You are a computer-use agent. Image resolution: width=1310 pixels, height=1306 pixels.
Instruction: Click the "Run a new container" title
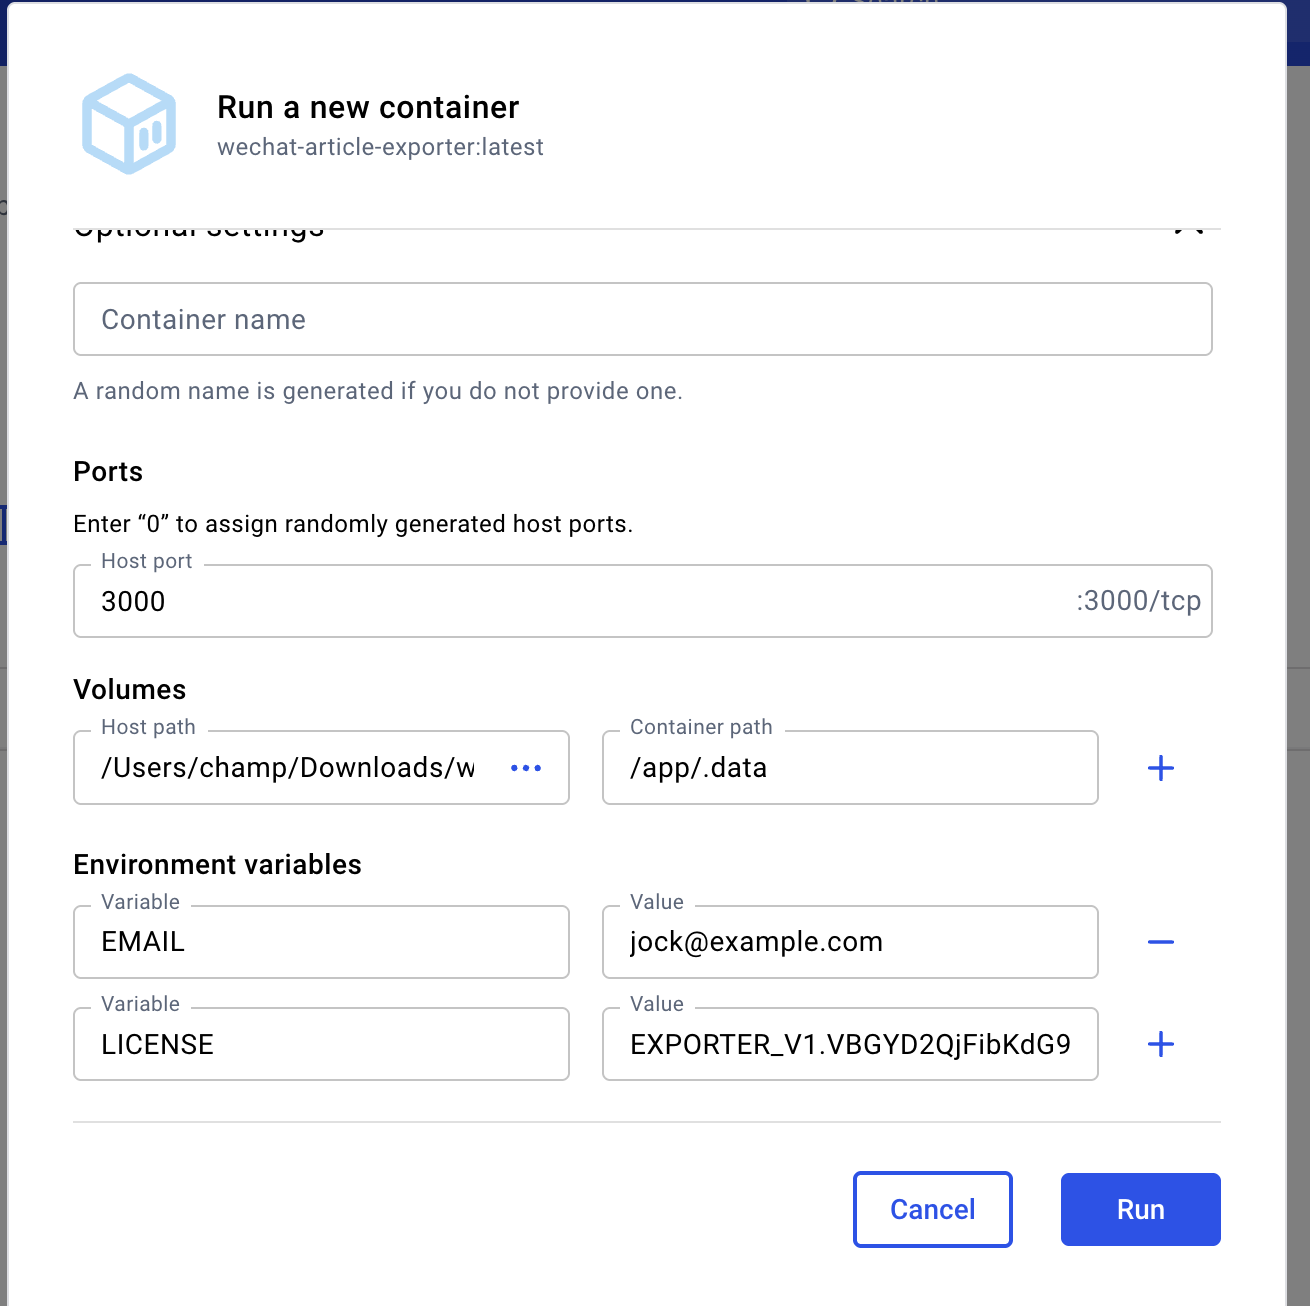pyautogui.click(x=368, y=107)
